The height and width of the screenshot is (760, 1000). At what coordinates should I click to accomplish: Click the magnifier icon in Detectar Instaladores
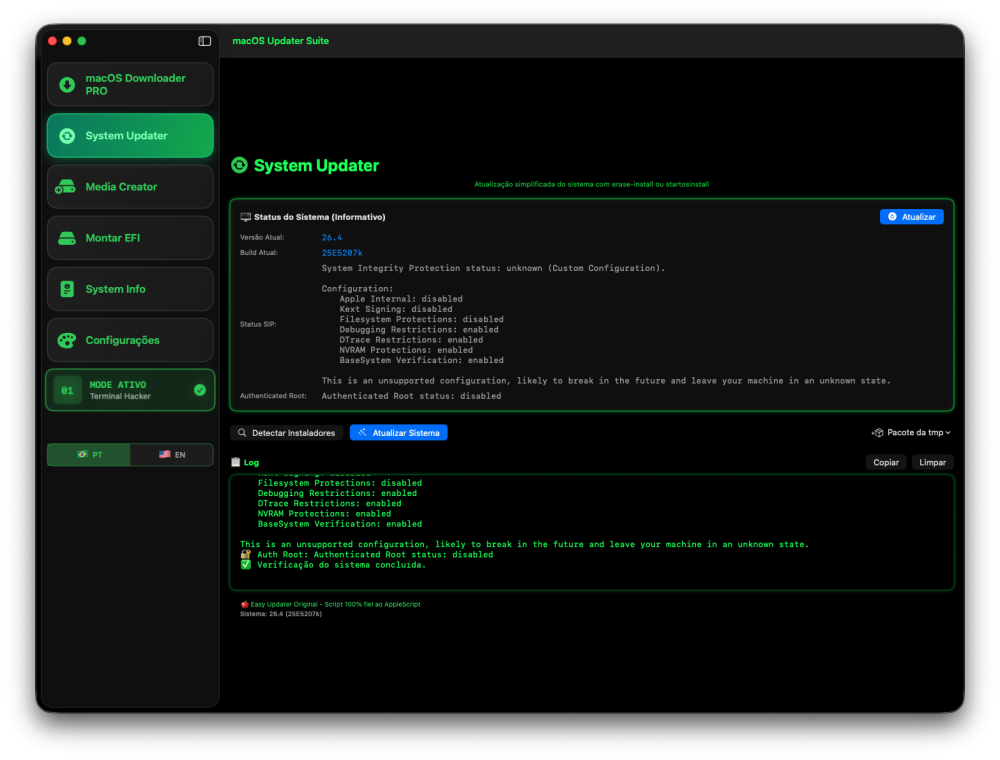(242, 432)
